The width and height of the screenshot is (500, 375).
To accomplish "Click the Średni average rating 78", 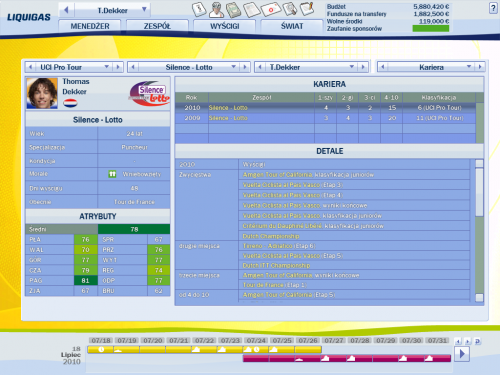I will point(134,229).
